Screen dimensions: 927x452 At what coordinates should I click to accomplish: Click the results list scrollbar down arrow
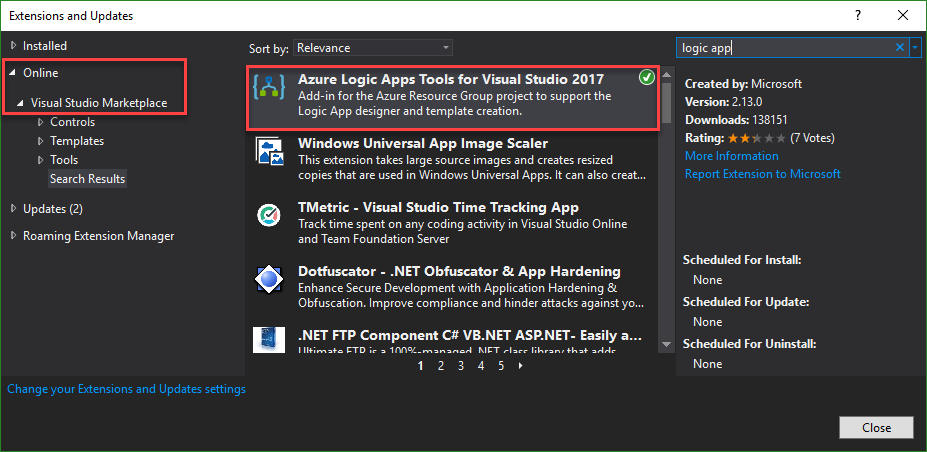pos(666,344)
